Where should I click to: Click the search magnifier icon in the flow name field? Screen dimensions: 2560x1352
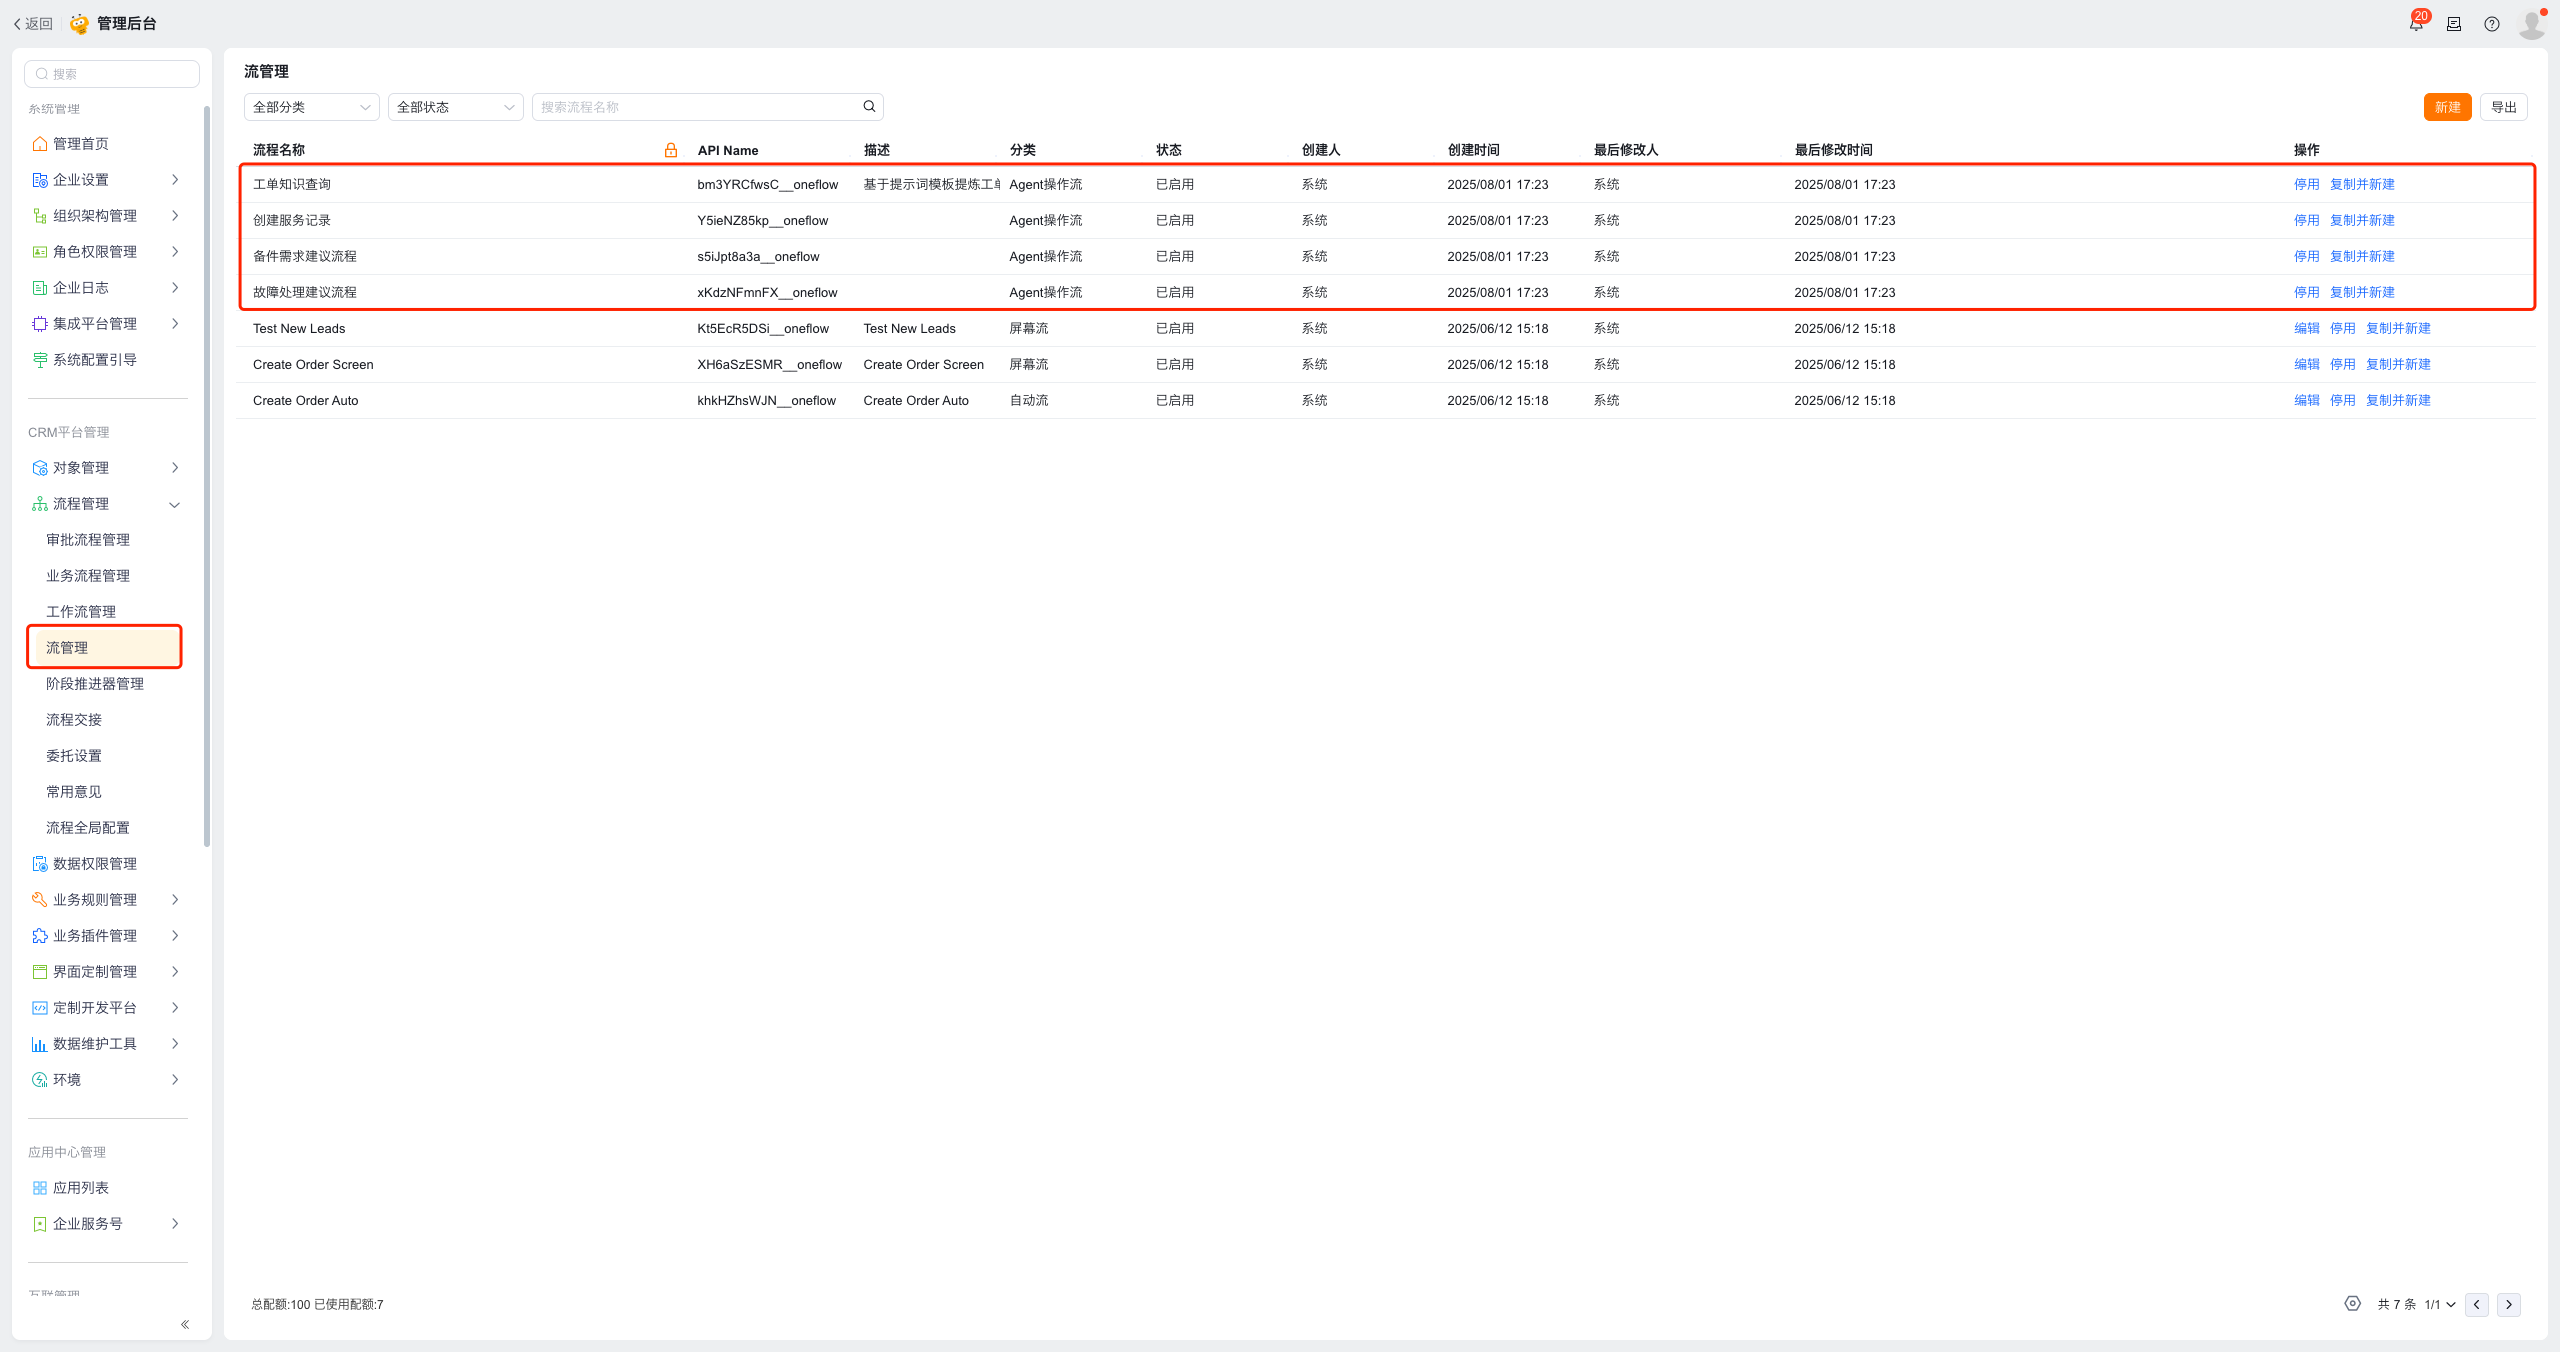[869, 106]
